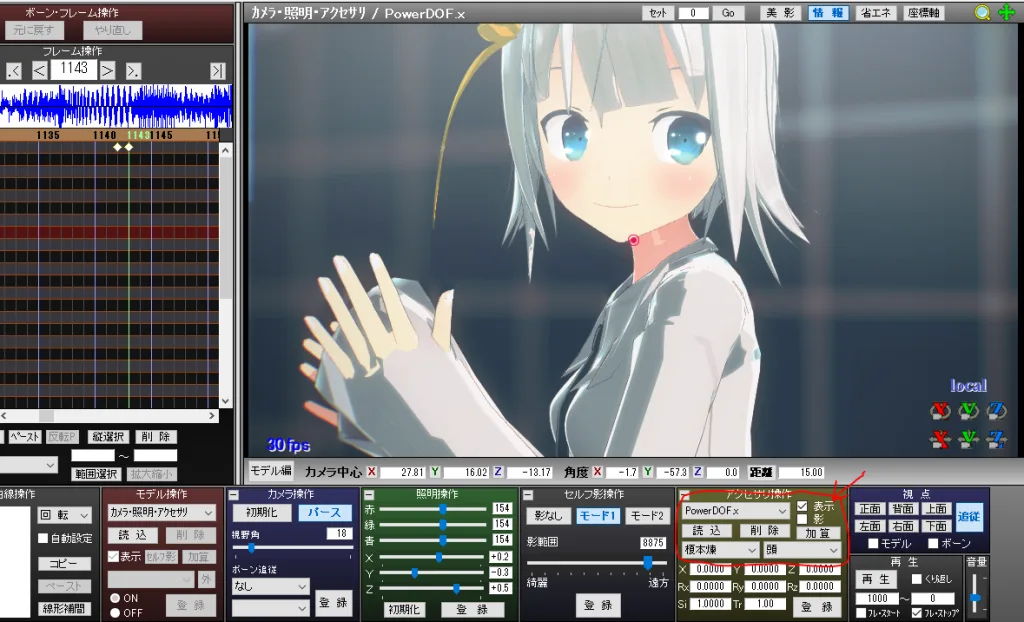1024x622 pixels.
Task: Click the 正面 front view button
Action: coord(869,509)
